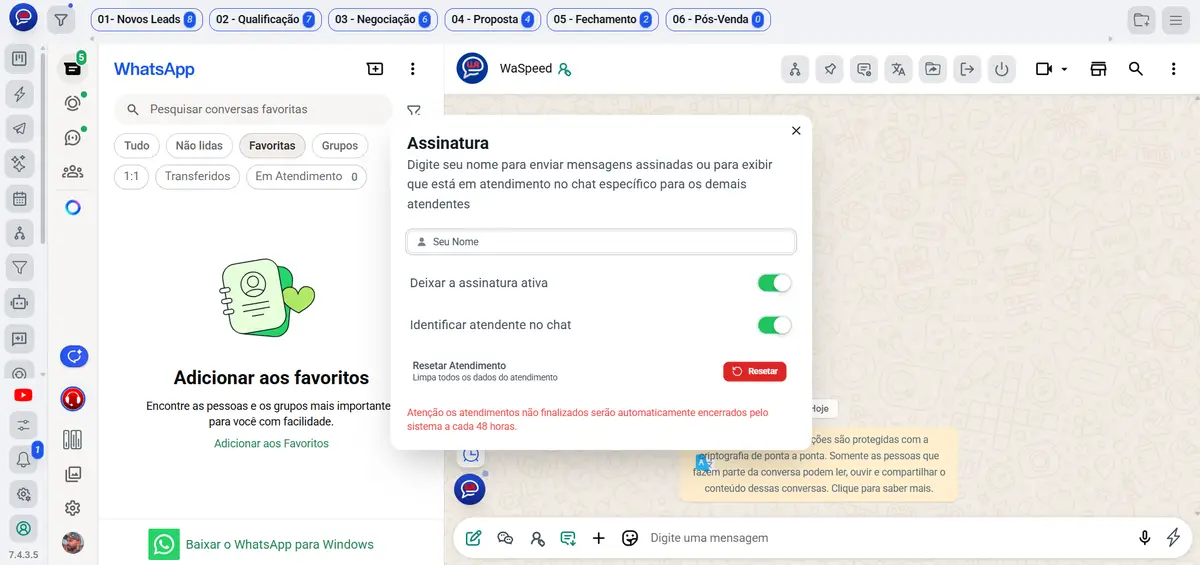Viewport: 1200px width, 565px height.
Task: Click the pin chat icon in header
Action: (829, 69)
